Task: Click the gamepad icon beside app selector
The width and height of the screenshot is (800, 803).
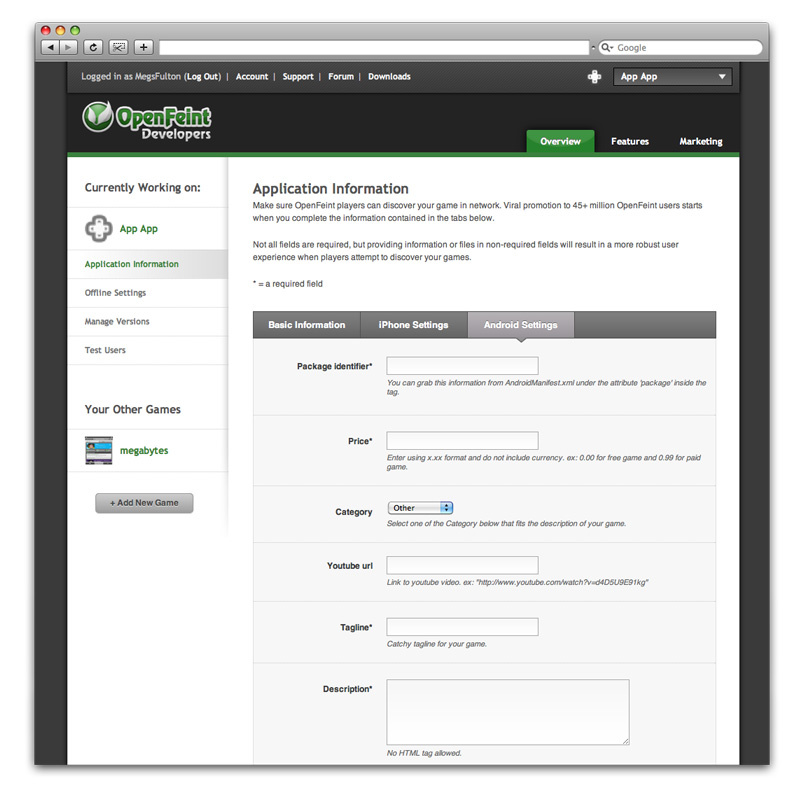Action: click(x=594, y=77)
